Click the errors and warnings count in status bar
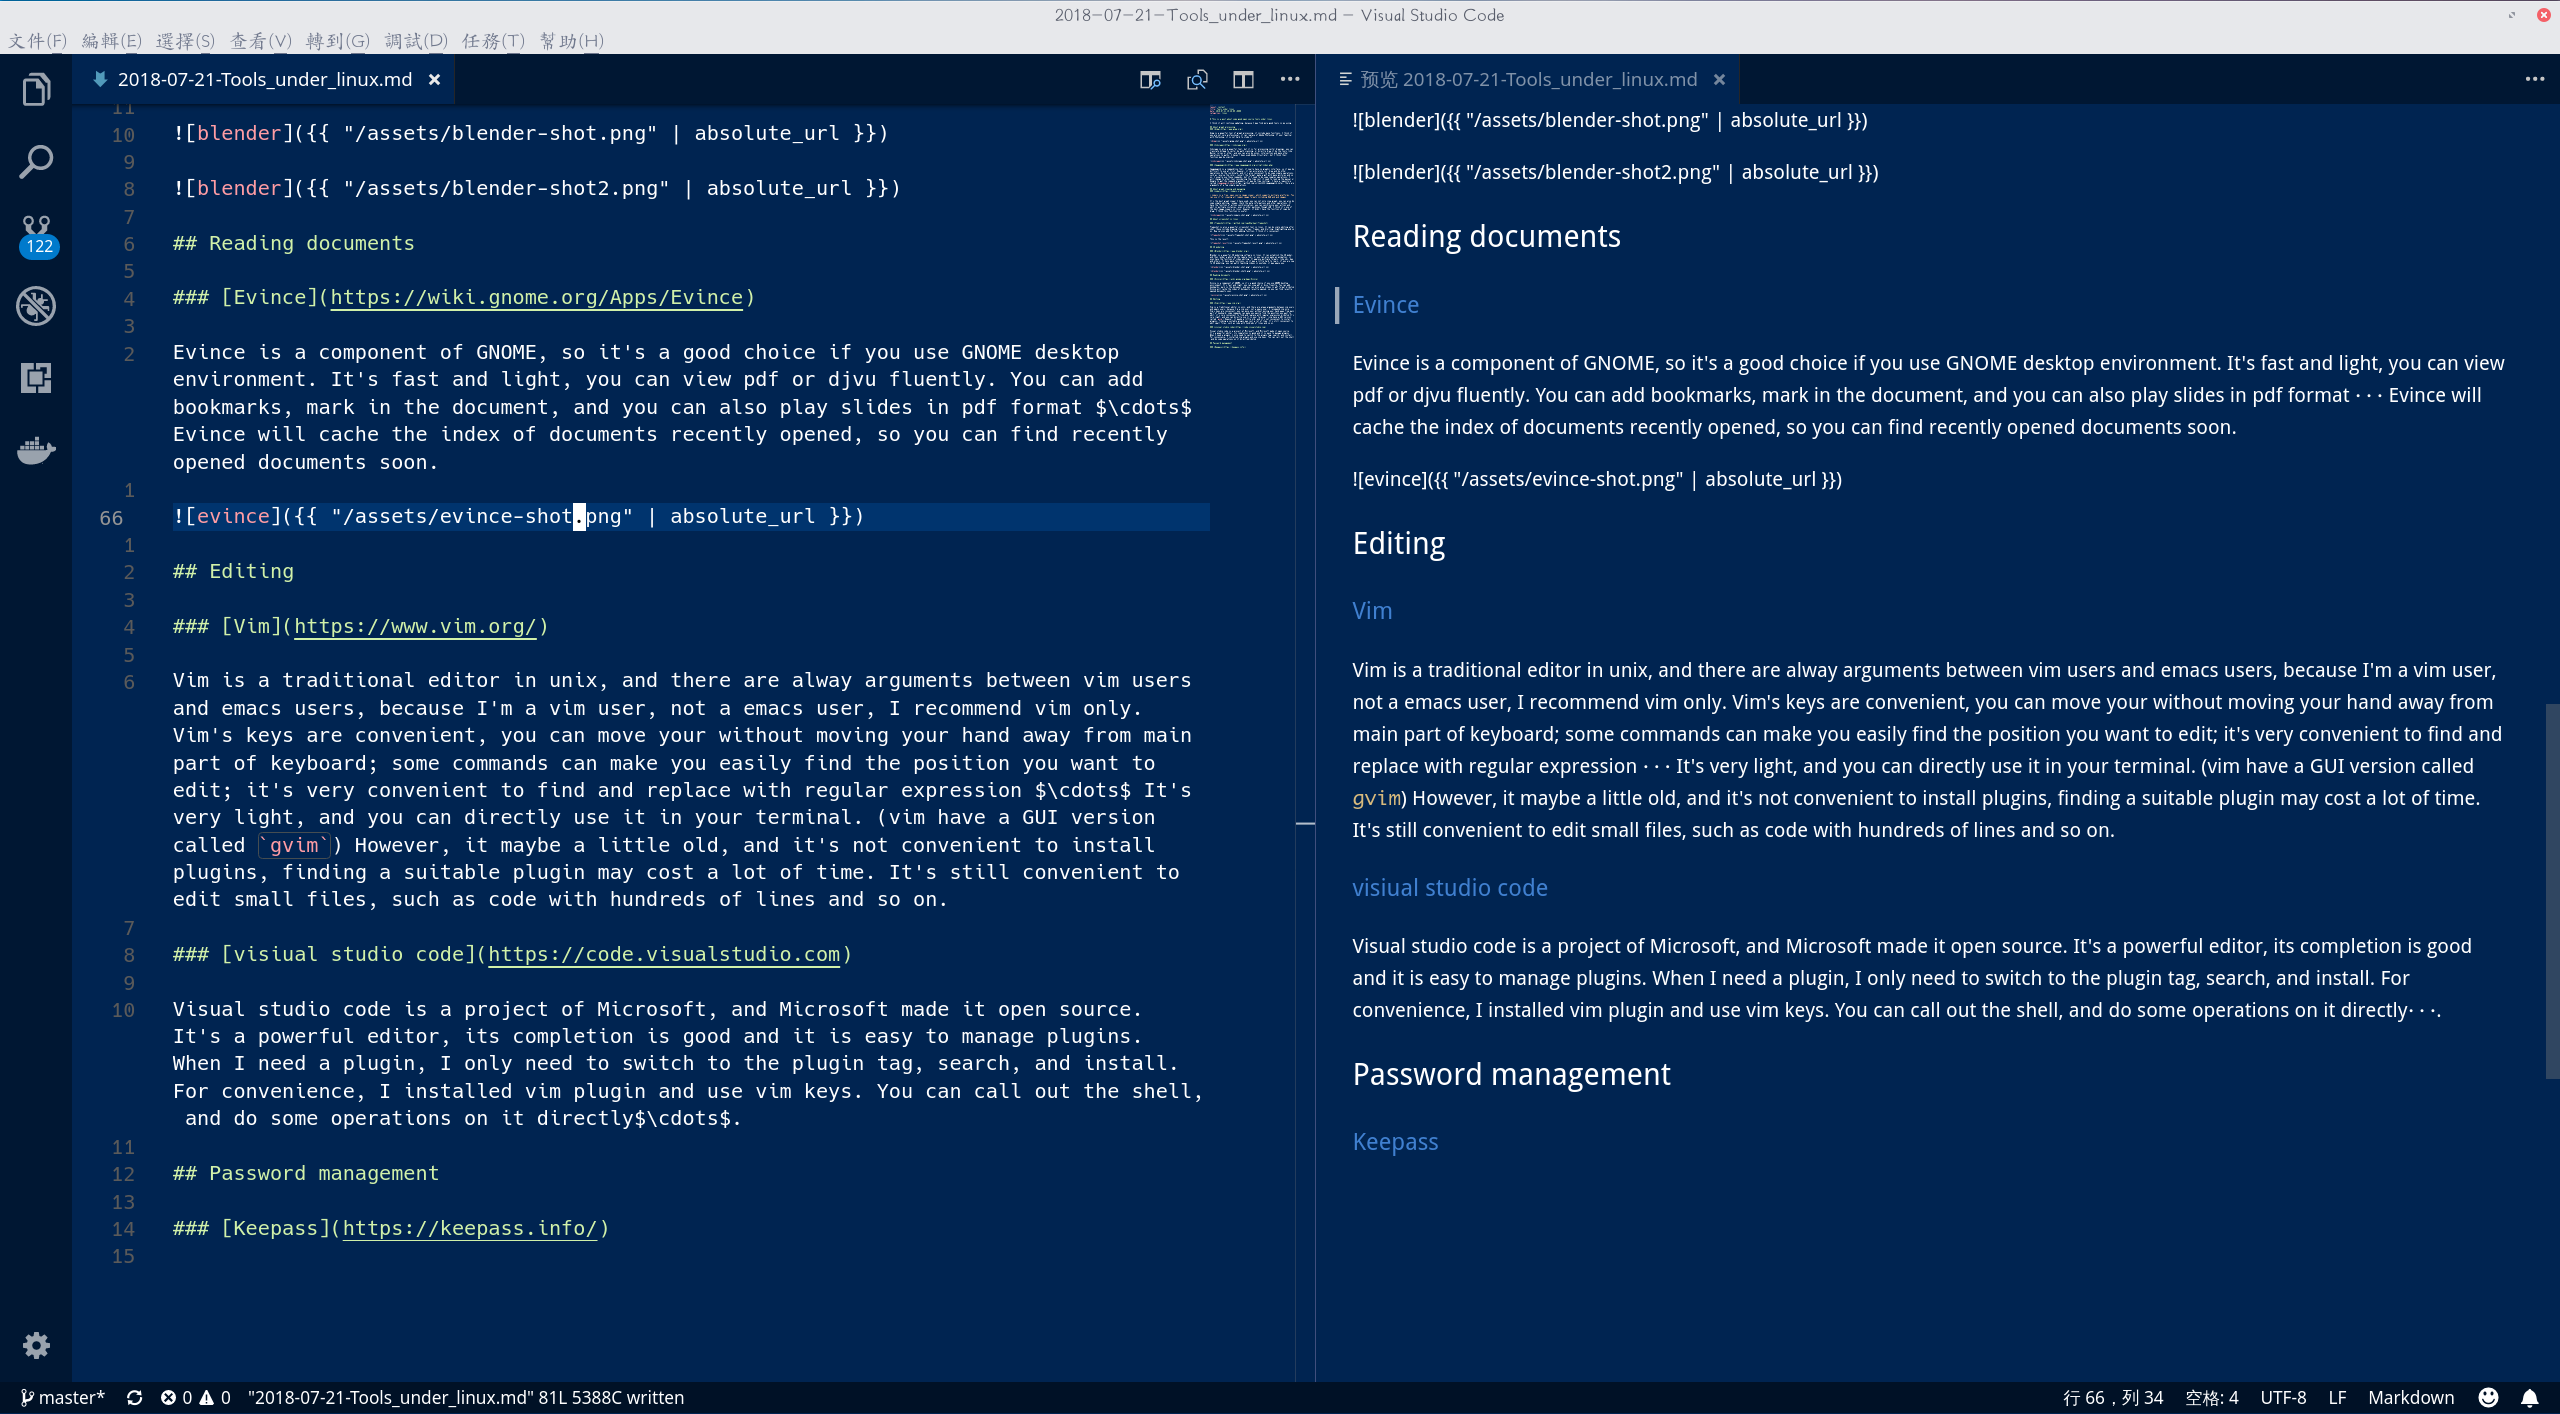The image size is (2560, 1414). [196, 1398]
